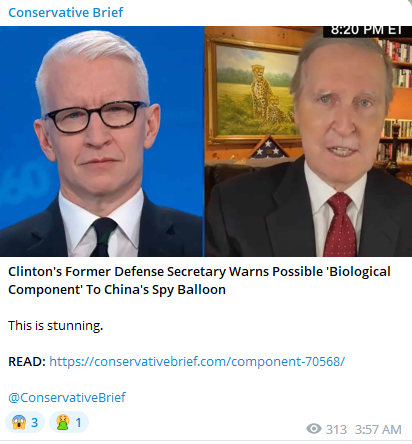Click the red polka-dot tie

coord(340,224)
